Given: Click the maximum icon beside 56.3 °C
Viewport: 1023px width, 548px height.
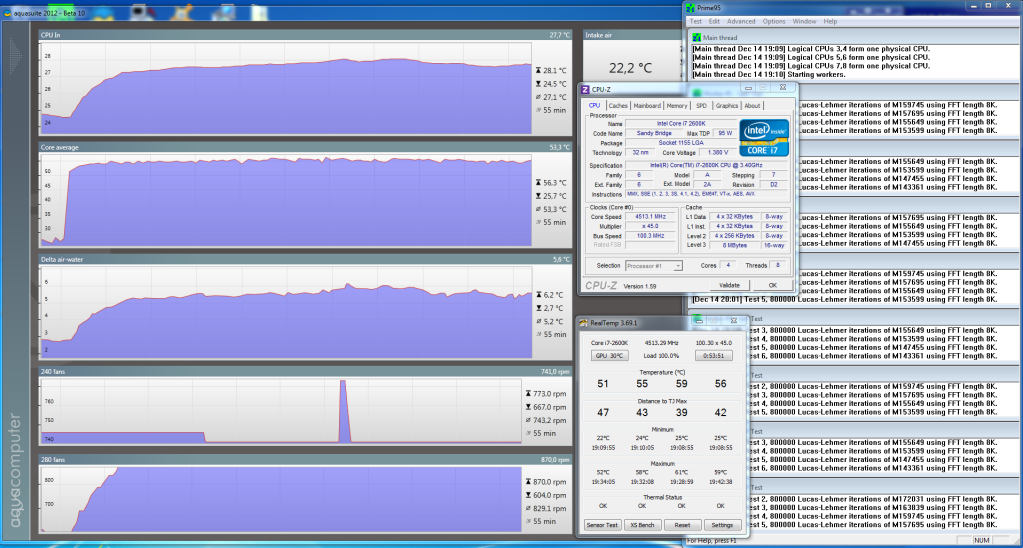Looking at the screenshot, I should [x=538, y=183].
